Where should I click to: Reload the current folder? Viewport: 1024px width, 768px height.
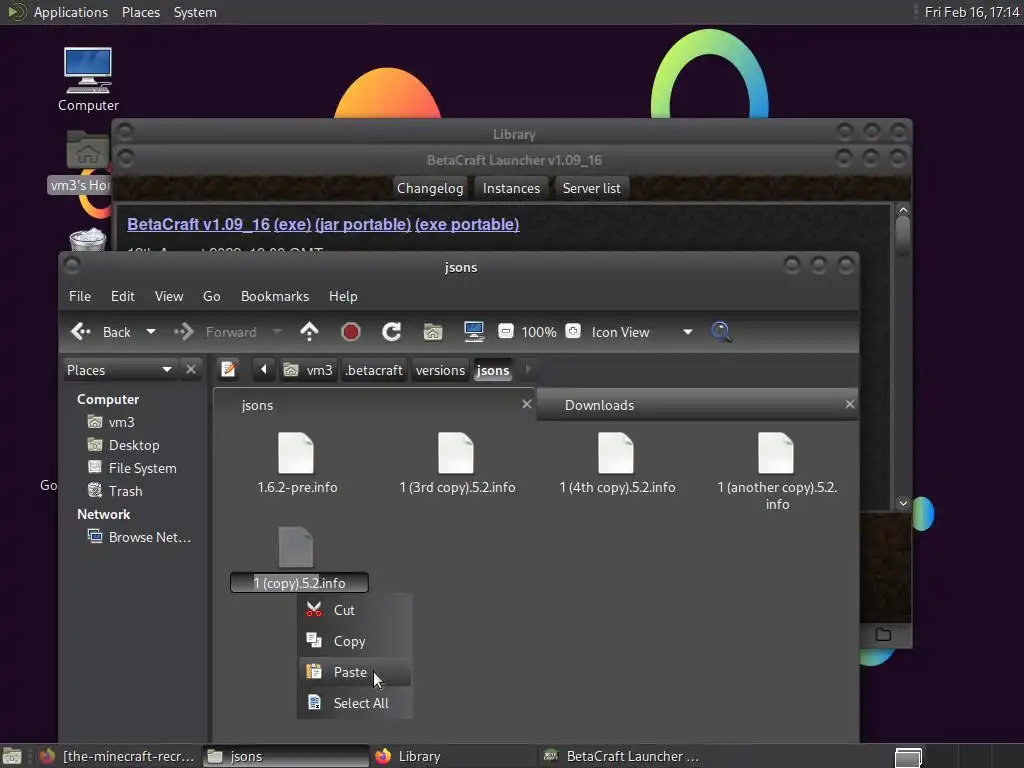pos(391,332)
